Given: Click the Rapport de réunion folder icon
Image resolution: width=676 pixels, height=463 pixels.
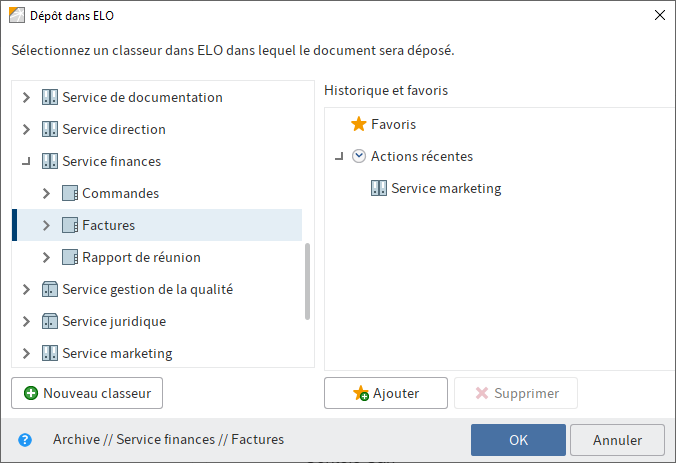Looking at the screenshot, I should point(70,257).
